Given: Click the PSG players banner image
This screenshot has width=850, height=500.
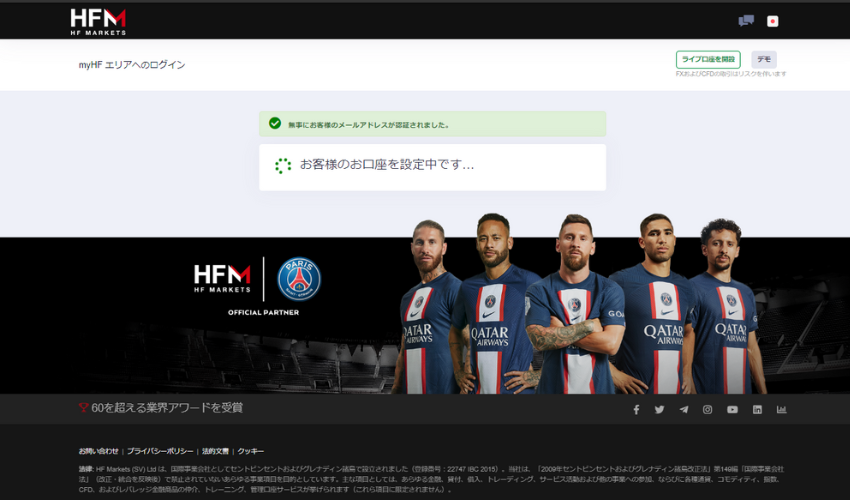Looking at the screenshot, I should (x=578, y=304).
